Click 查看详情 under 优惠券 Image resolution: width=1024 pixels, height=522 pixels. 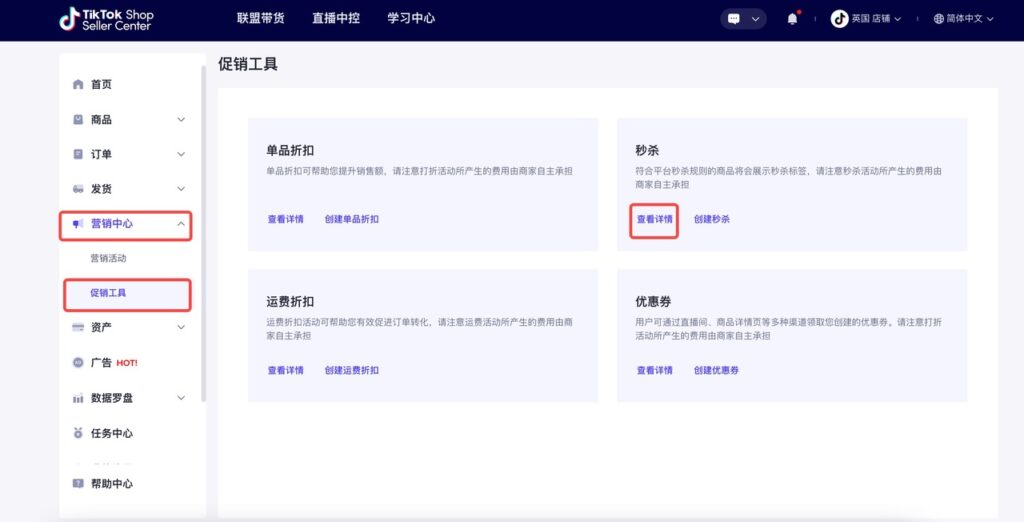[654, 370]
